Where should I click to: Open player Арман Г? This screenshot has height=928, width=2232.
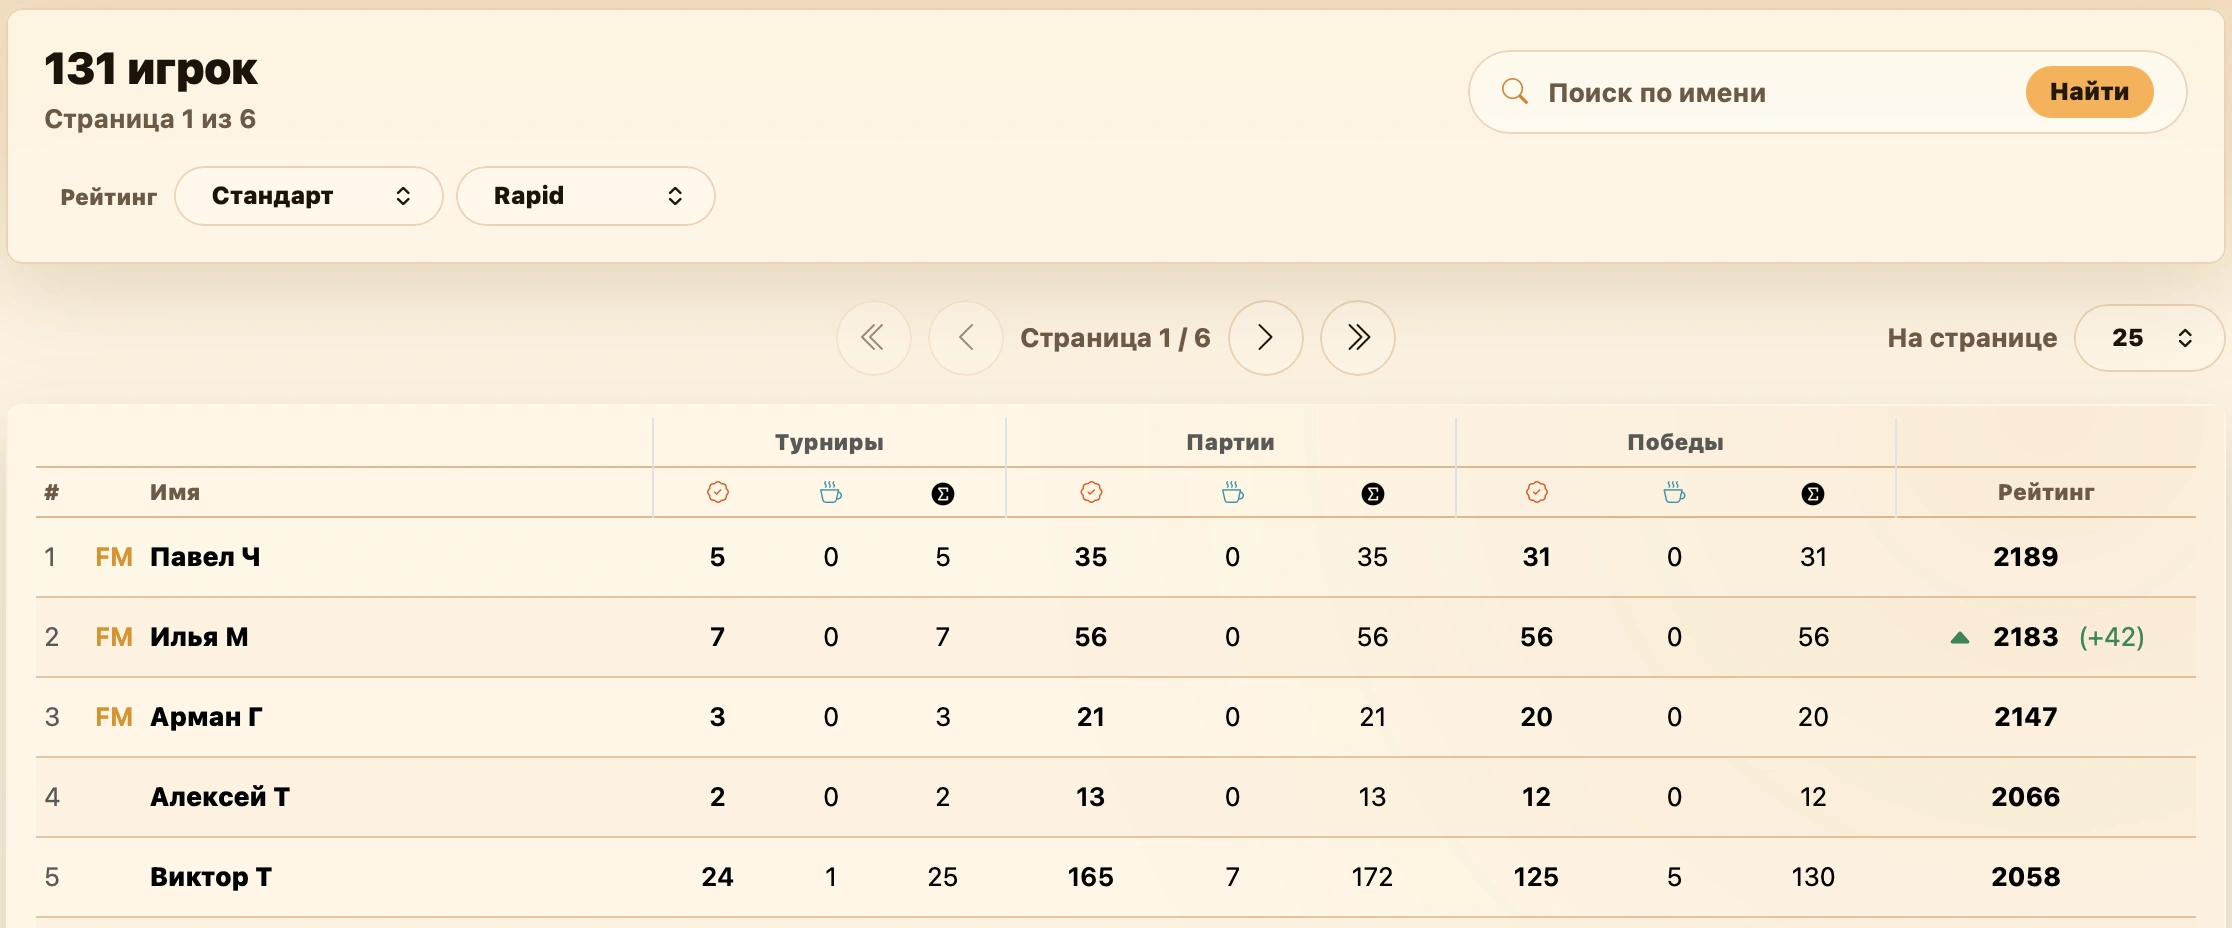(x=206, y=717)
